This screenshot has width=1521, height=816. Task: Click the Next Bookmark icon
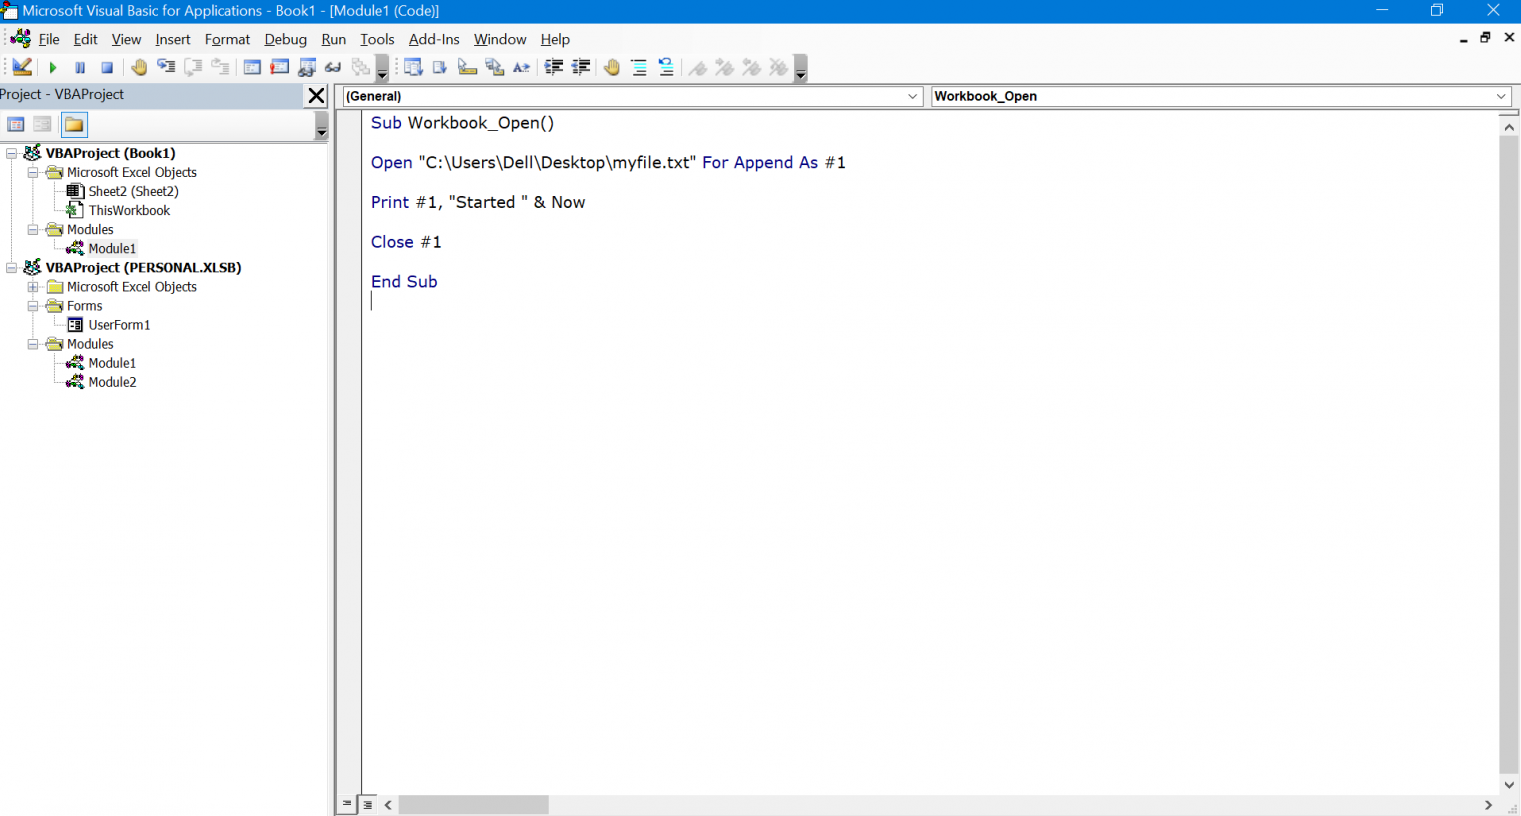click(725, 67)
